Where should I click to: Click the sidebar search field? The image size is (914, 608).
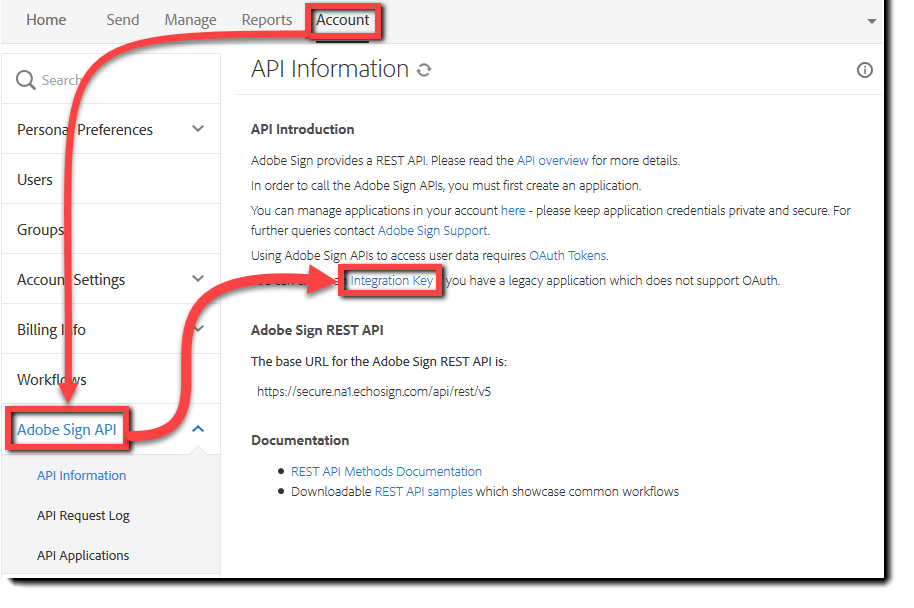click(x=120, y=80)
